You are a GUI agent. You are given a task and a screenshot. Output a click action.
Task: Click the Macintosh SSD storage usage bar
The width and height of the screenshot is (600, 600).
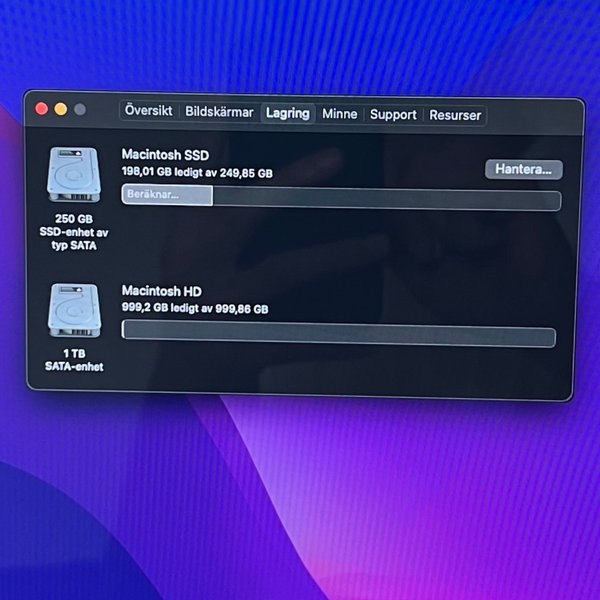point(385,198)
